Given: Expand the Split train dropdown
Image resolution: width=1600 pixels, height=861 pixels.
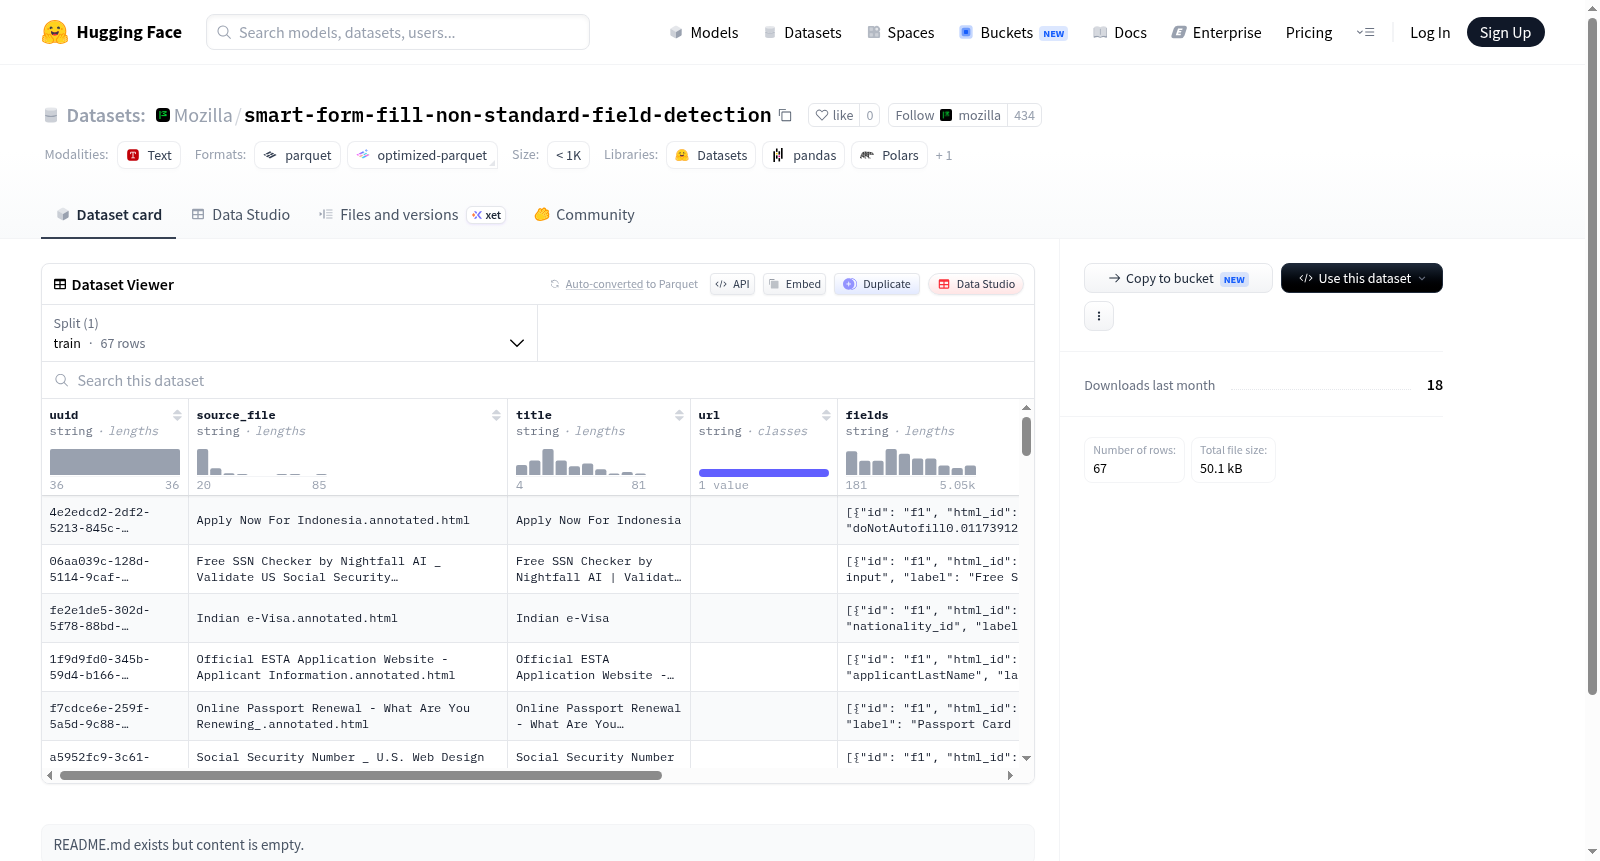Looking at the screenshot, I should click(x=289, y=333).
